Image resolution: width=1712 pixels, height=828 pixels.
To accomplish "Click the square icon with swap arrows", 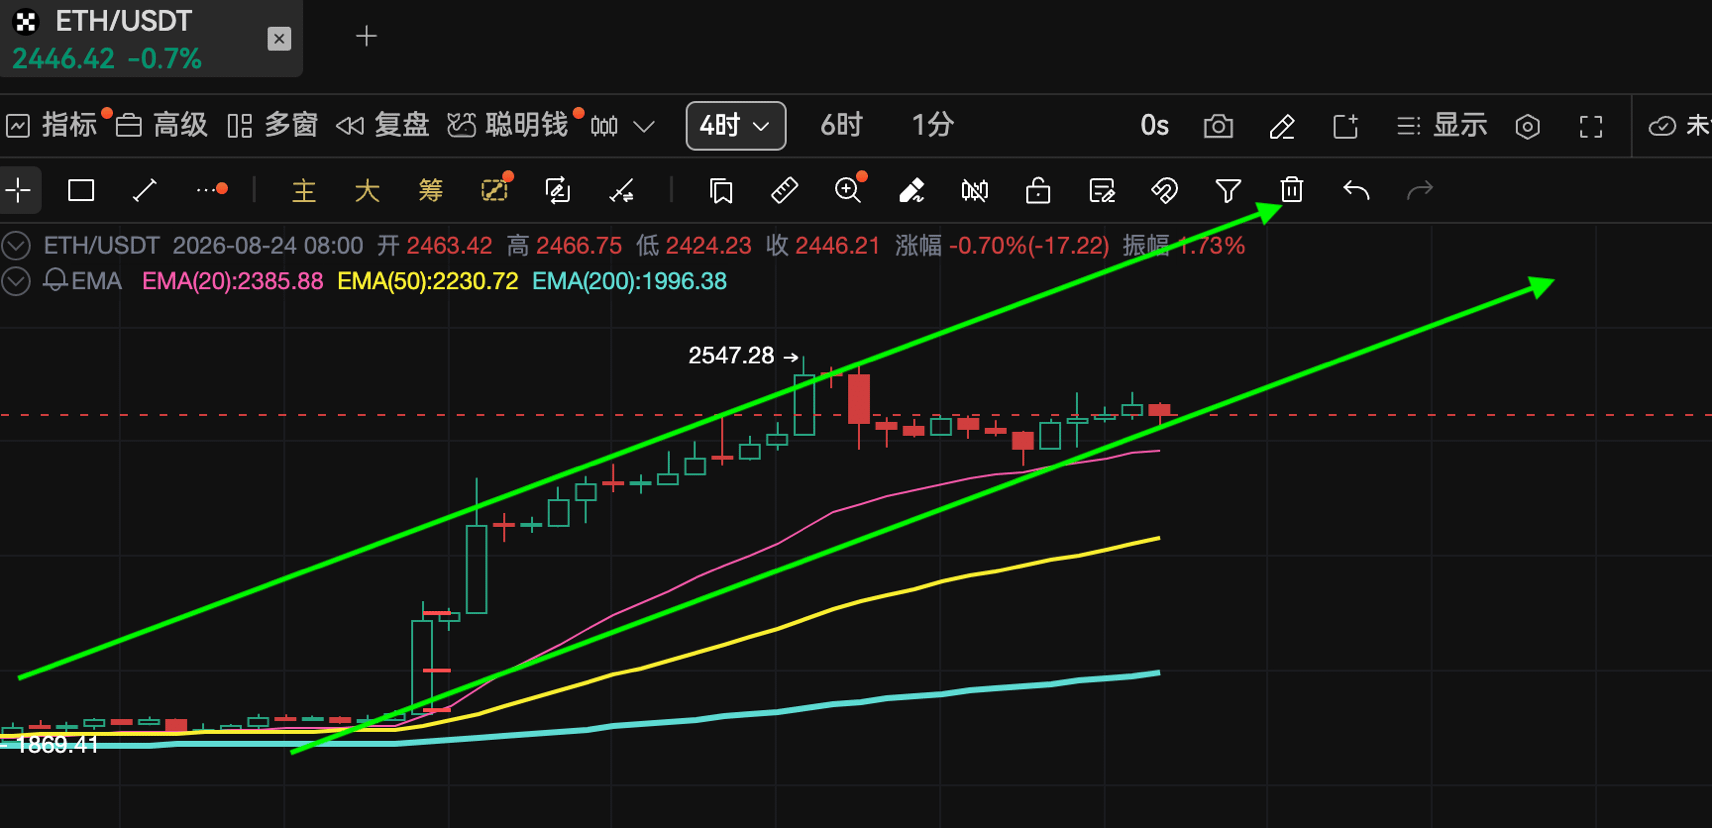I will [558, 190].
